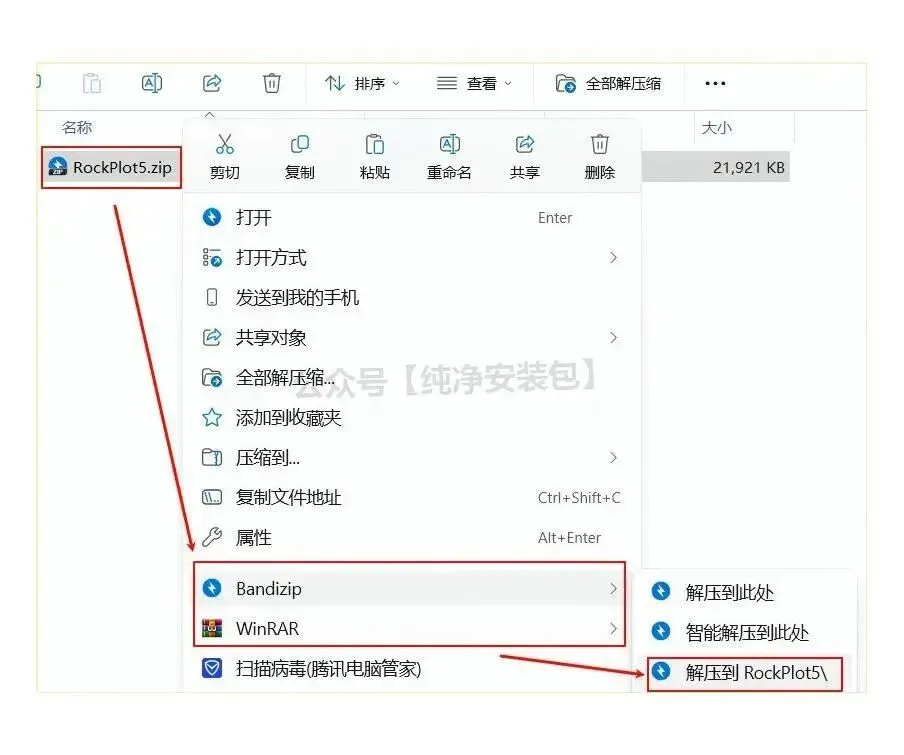Click 全部解压缩 in the toolbar

tap(608, 84)
